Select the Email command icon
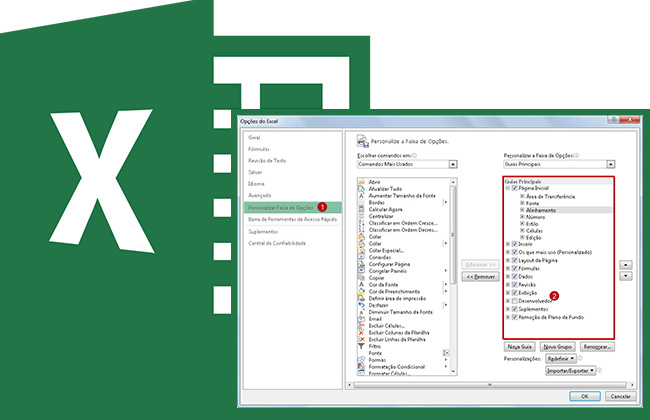Viewport: 650px width, 420px height. (361, 319)
